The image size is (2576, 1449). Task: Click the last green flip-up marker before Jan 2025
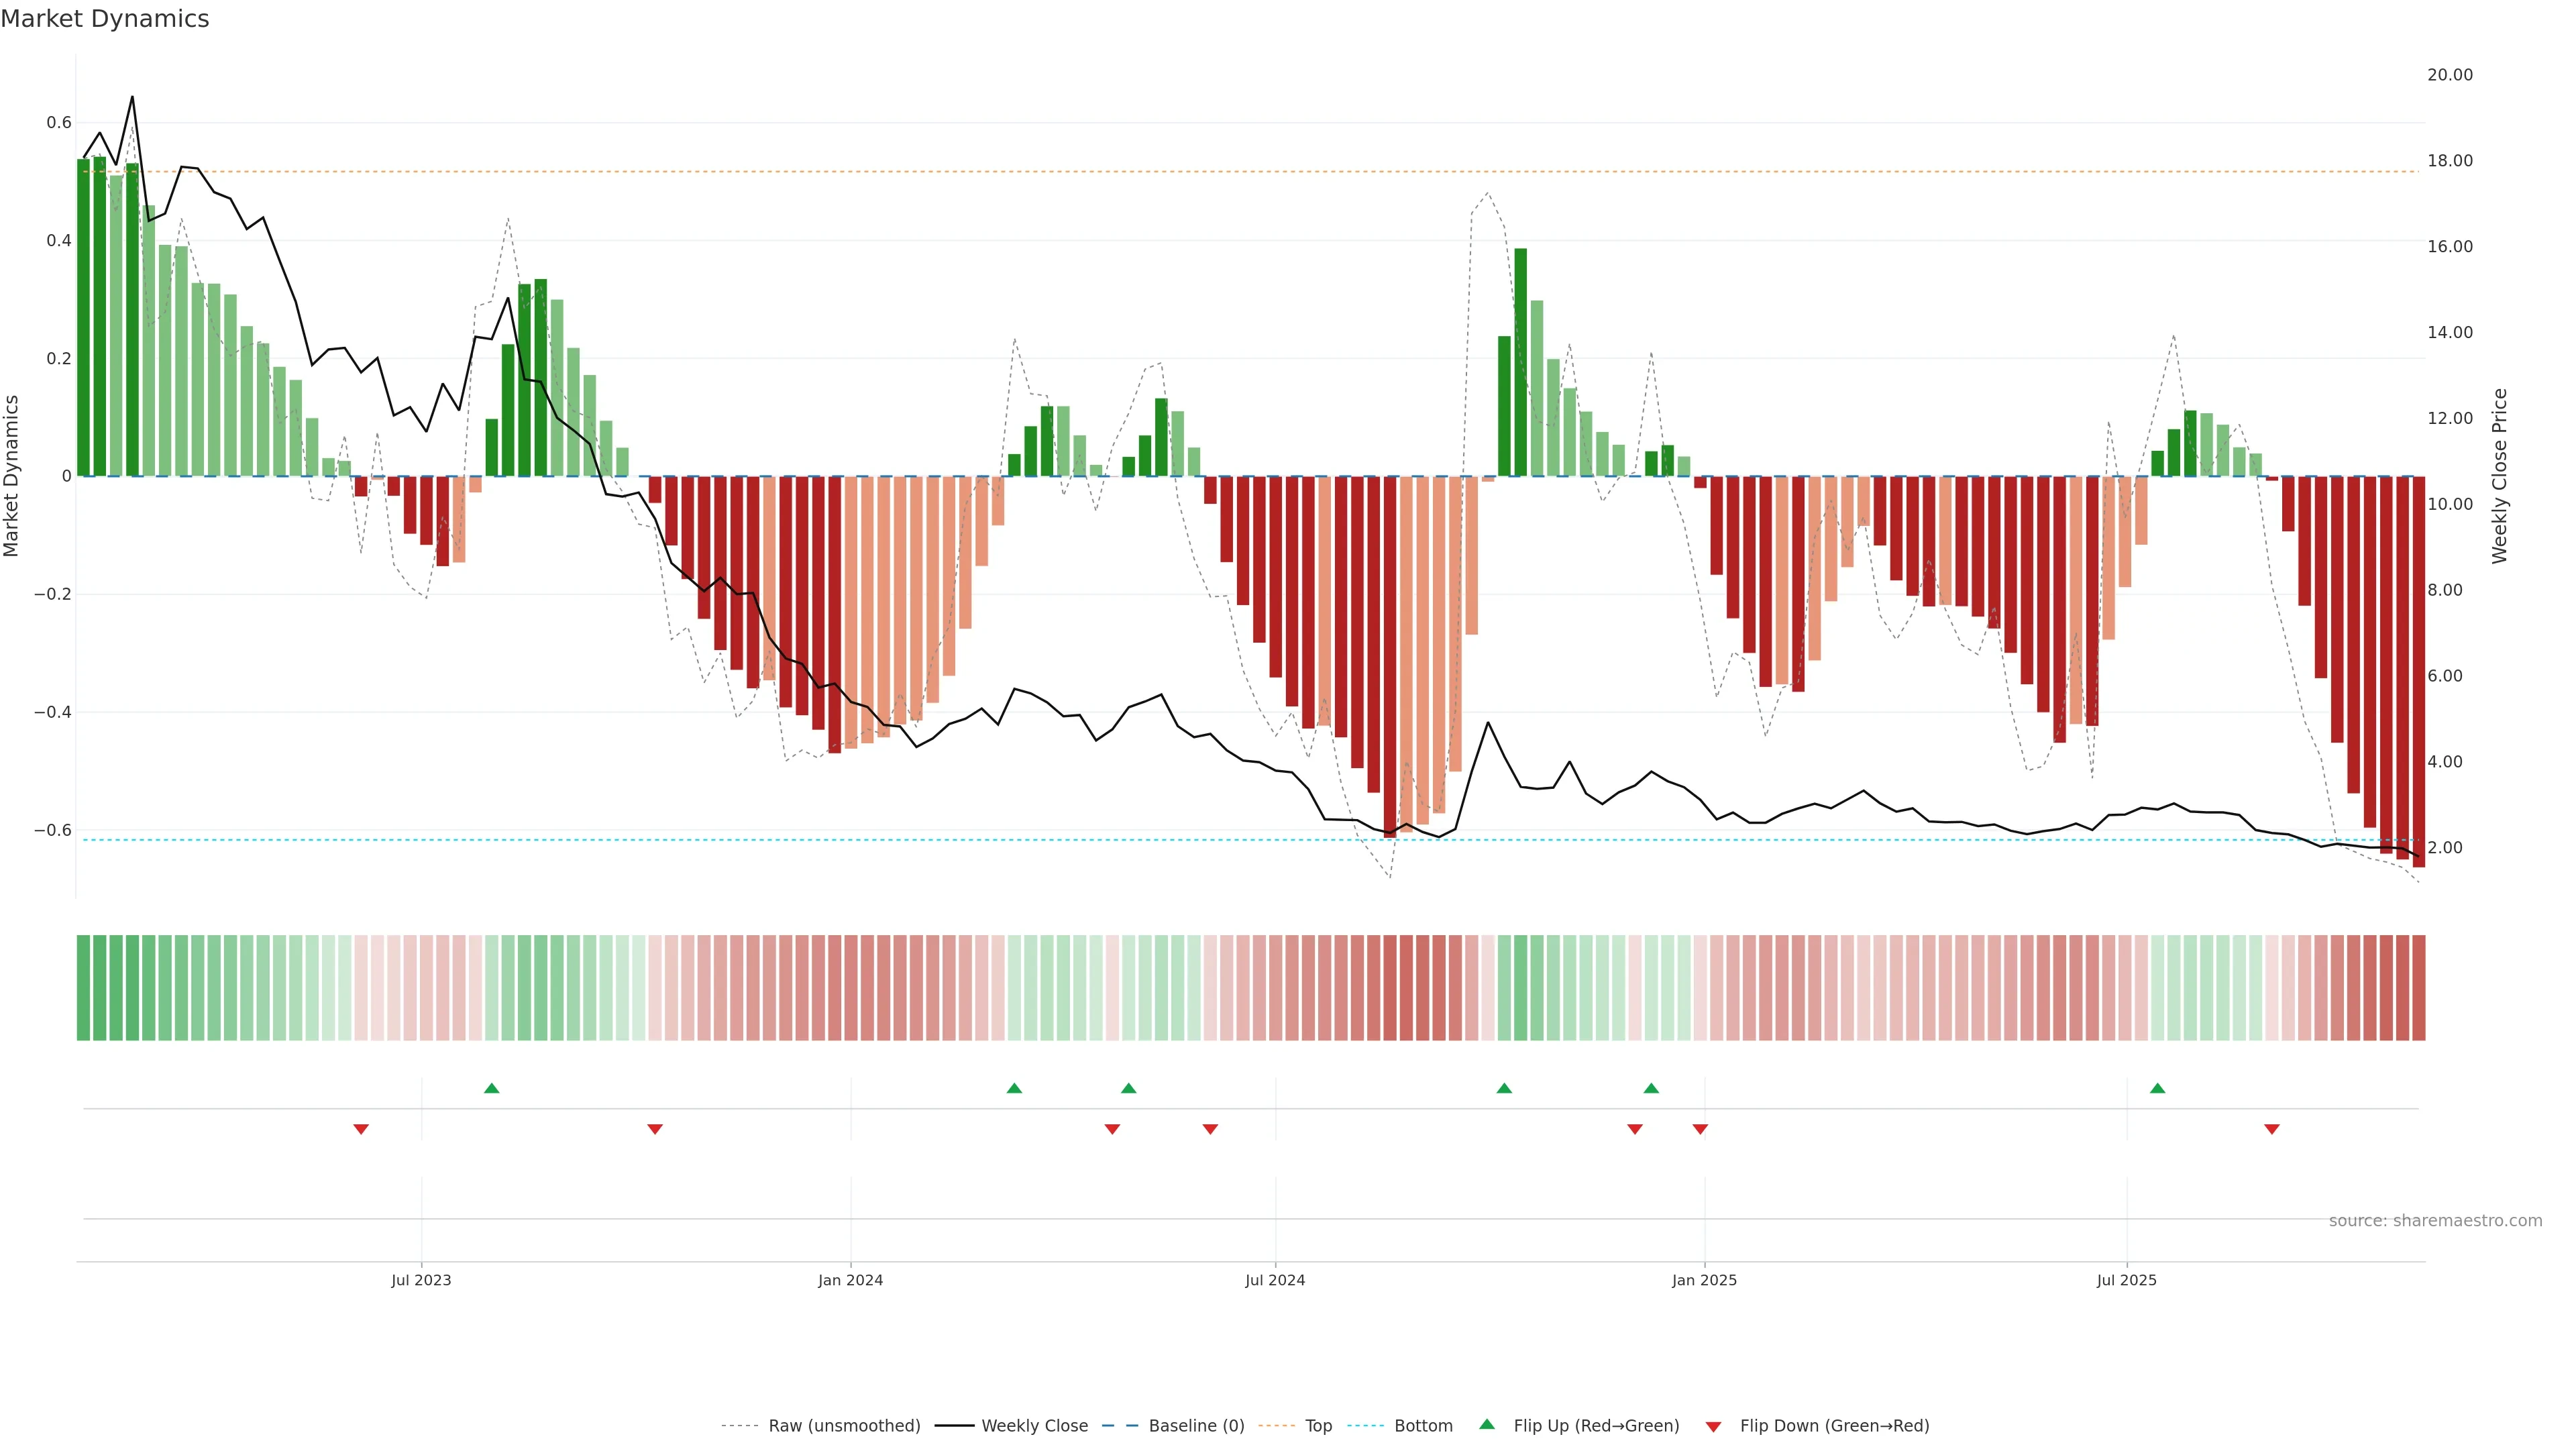click(1651, 1088)
